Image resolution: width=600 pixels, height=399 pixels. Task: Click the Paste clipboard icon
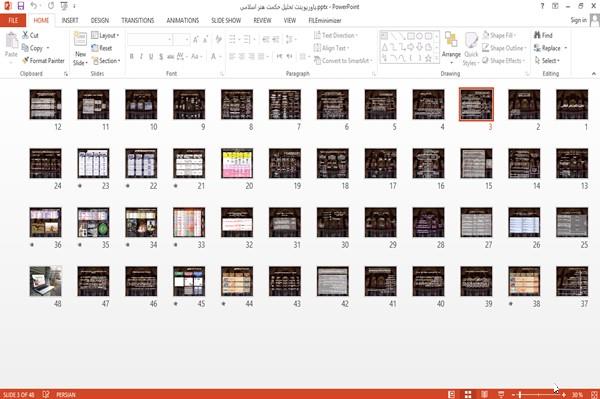point(11,41)
